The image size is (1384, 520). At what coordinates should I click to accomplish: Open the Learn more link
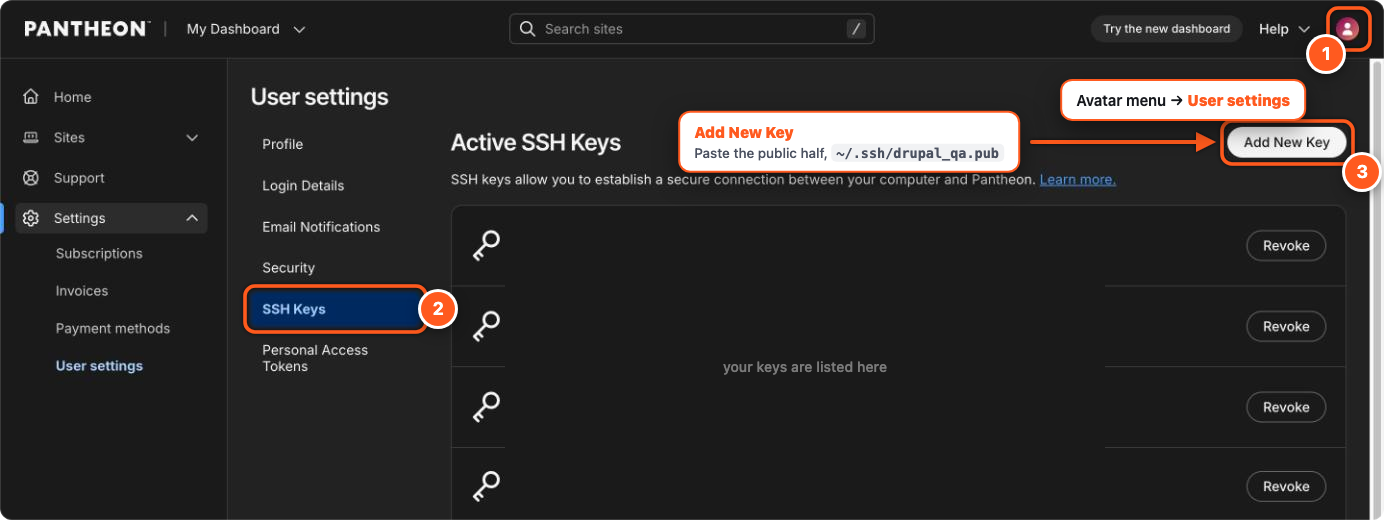(1077, 180)
